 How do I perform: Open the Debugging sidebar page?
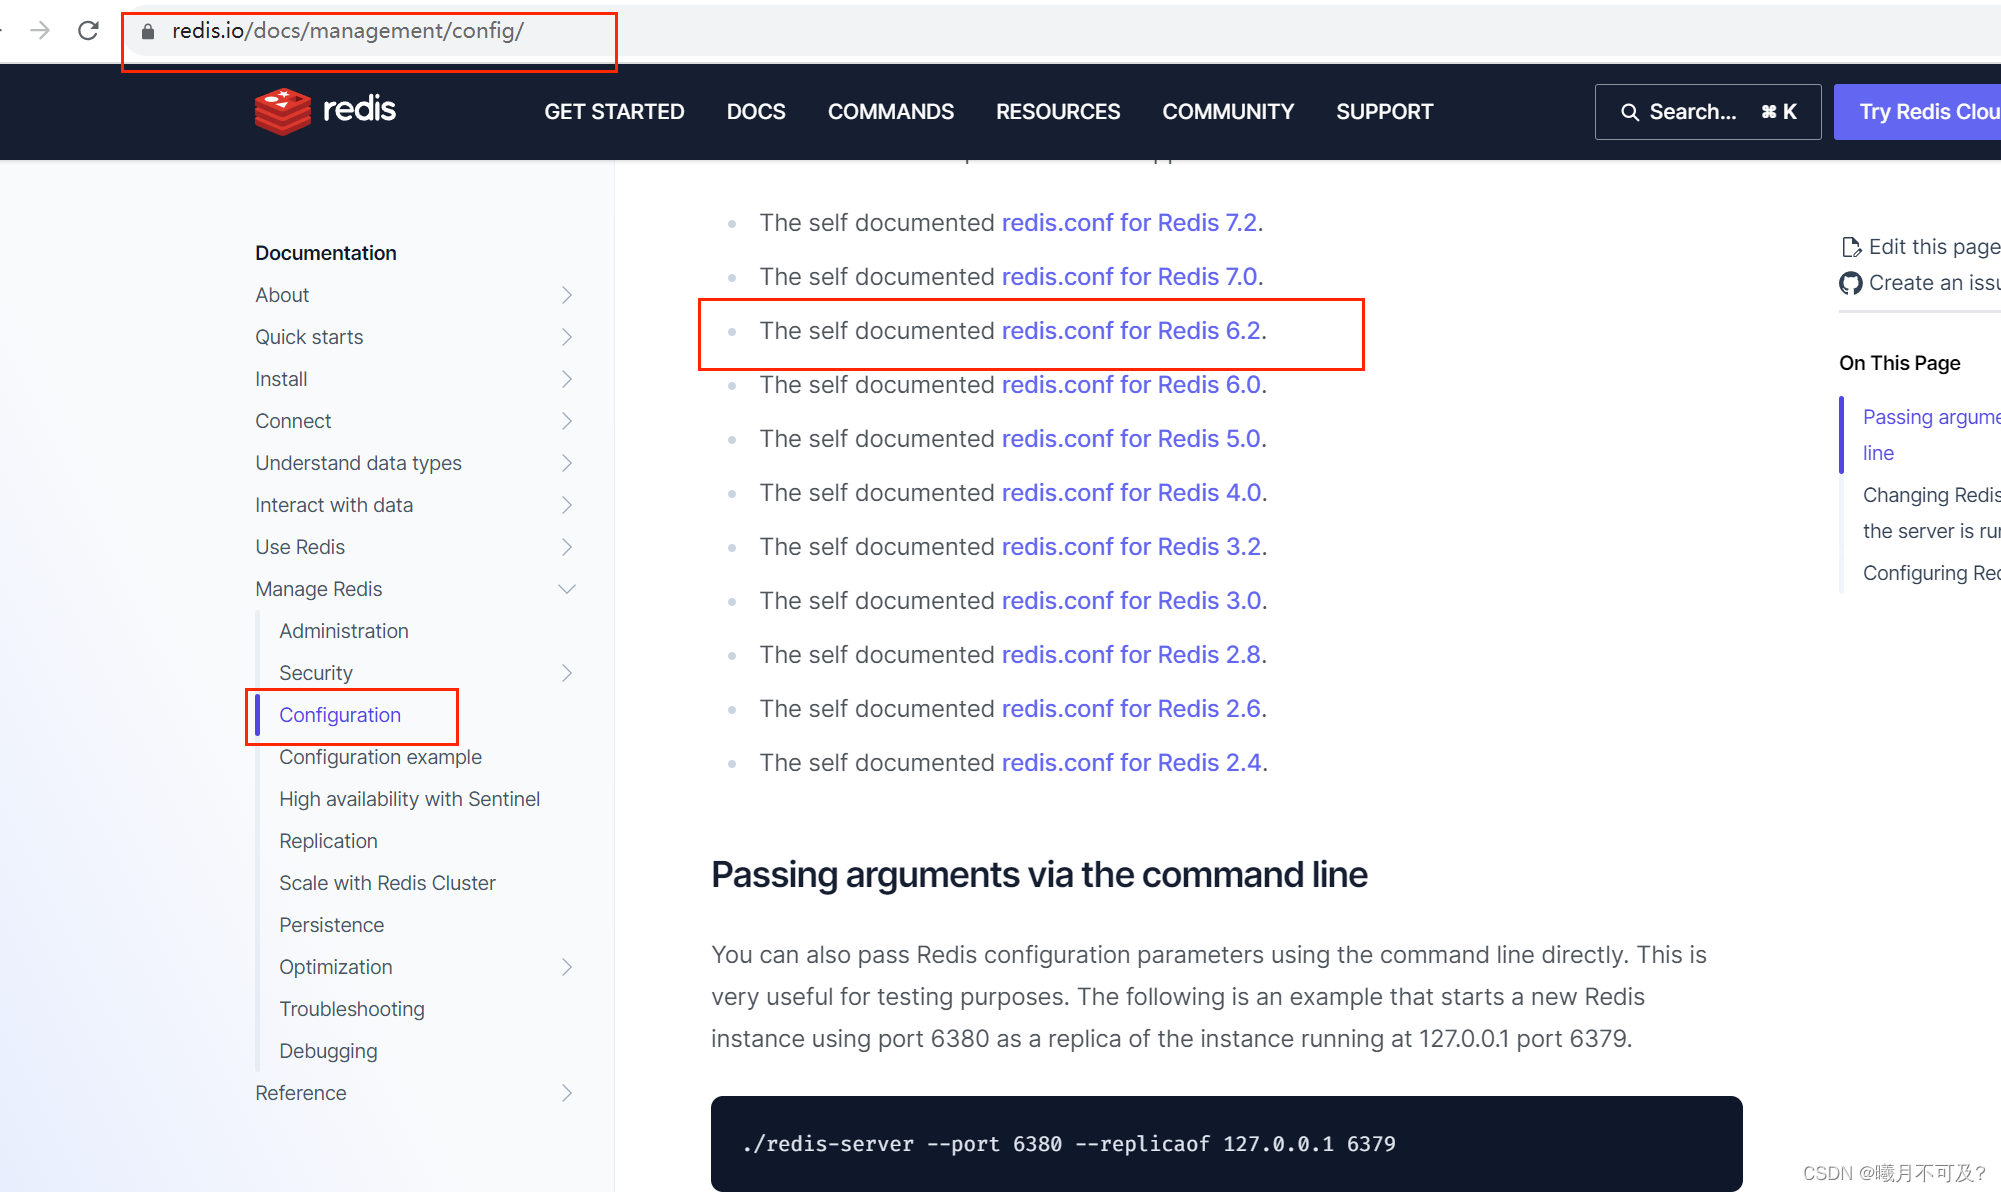(x=328, y=1051)
